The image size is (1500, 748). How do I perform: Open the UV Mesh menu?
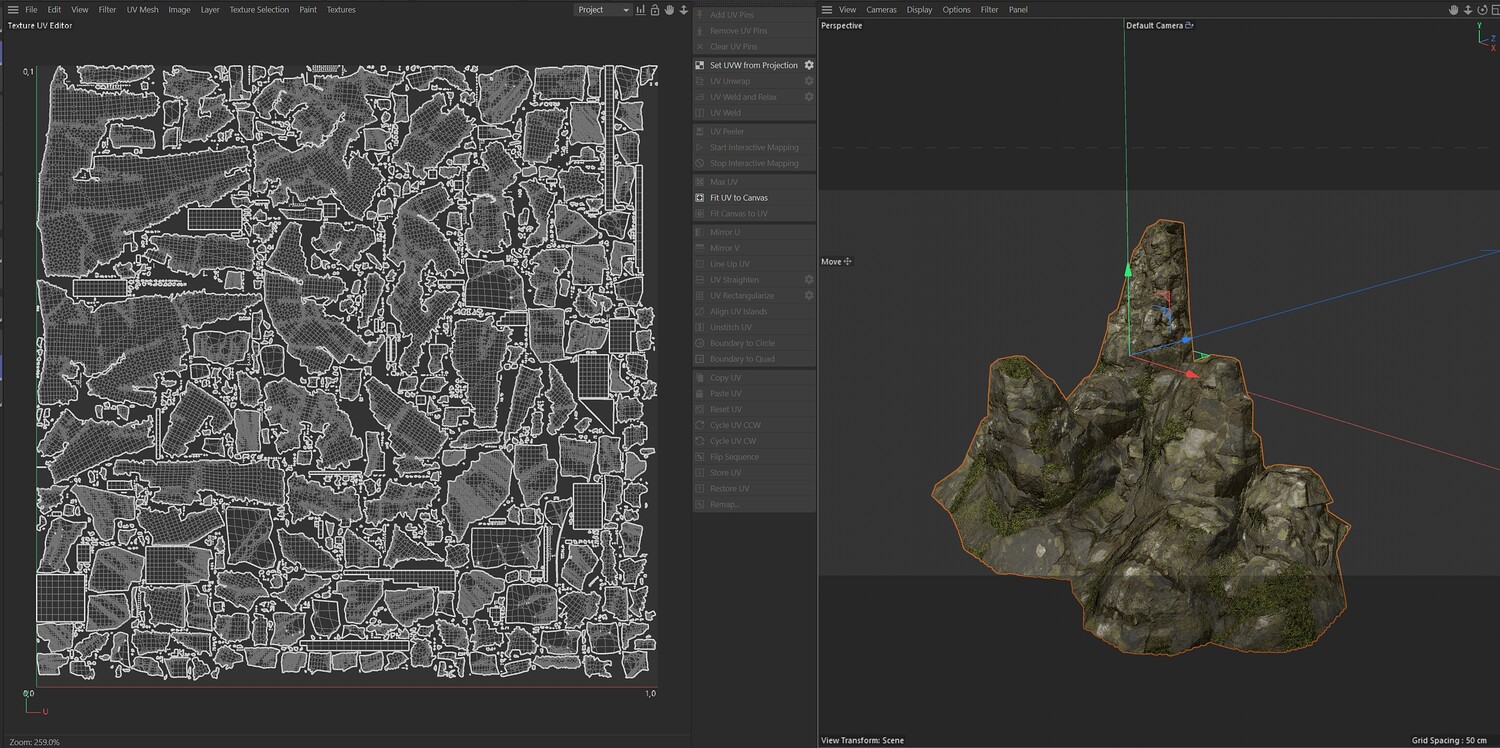(142, 10)
